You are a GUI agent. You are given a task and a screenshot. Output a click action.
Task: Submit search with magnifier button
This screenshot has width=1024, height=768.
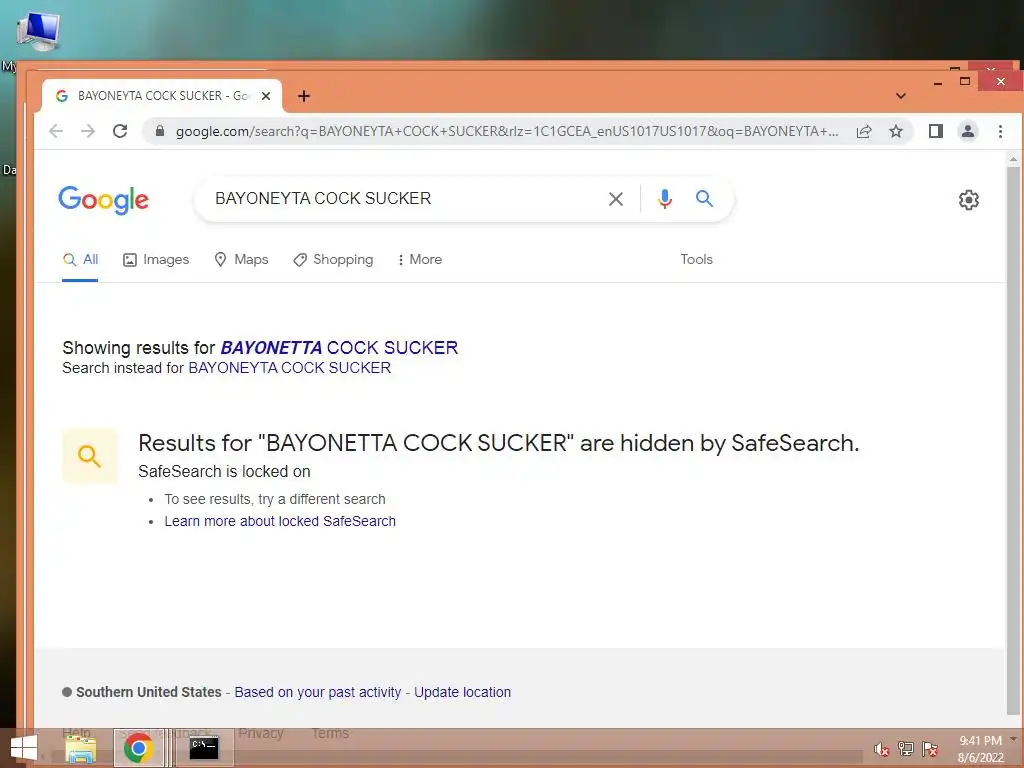(704, 198)
